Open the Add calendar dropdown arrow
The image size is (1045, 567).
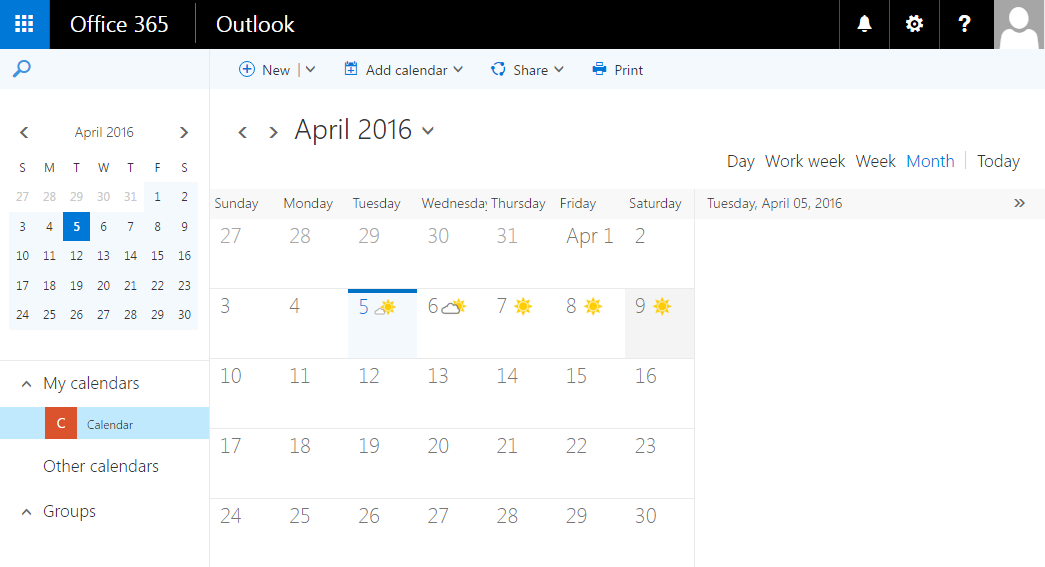[458, 69]
